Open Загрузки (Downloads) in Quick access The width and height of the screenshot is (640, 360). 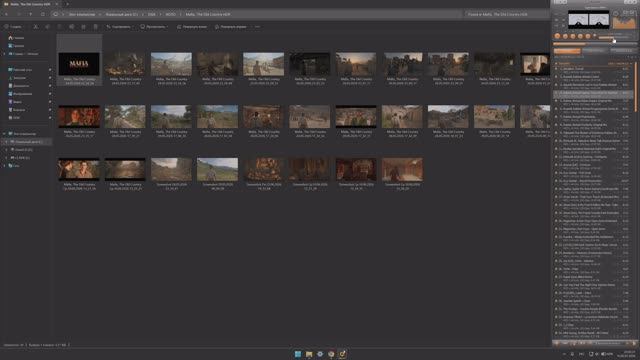18,78
